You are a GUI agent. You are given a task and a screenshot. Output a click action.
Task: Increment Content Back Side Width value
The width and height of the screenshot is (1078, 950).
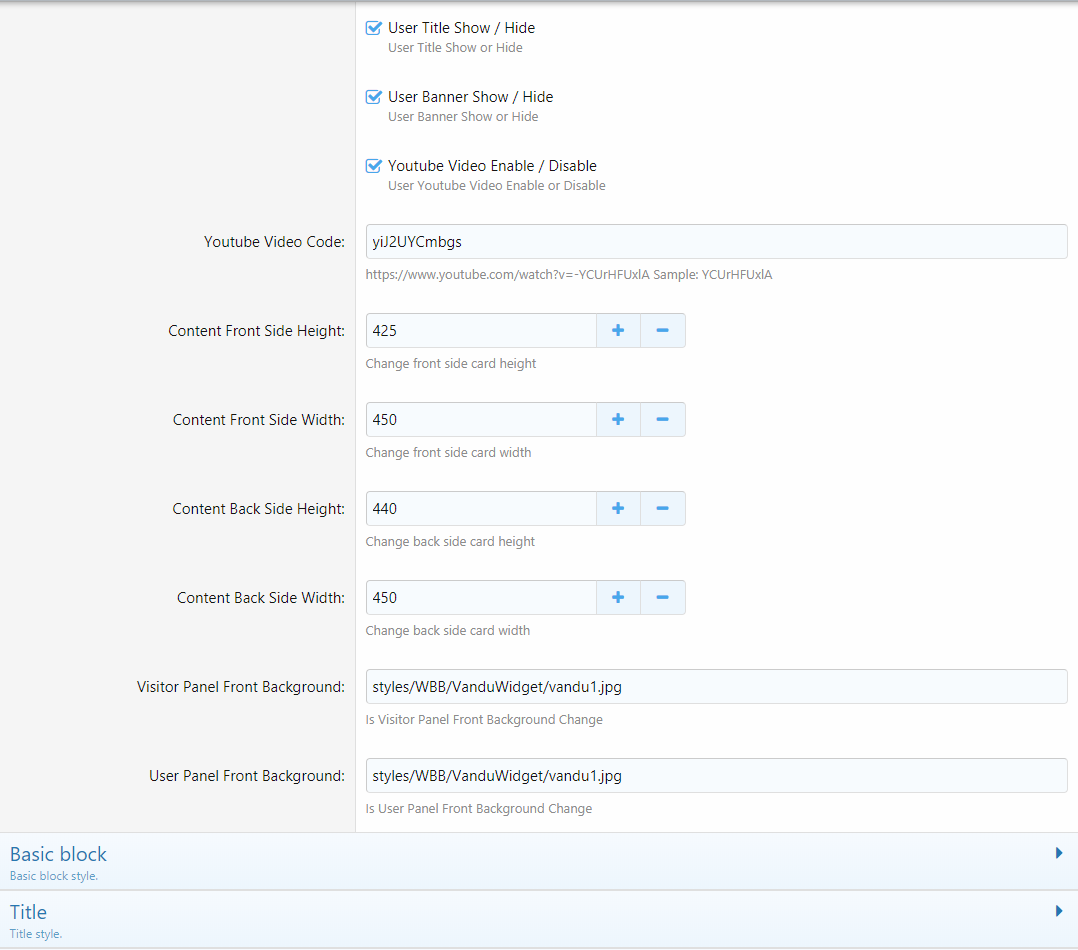coord(618,598)
